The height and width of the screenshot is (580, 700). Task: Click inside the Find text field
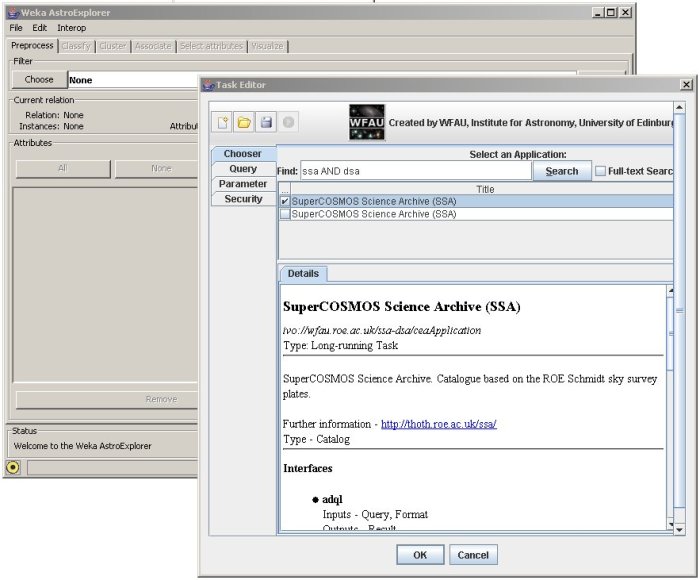414,171
